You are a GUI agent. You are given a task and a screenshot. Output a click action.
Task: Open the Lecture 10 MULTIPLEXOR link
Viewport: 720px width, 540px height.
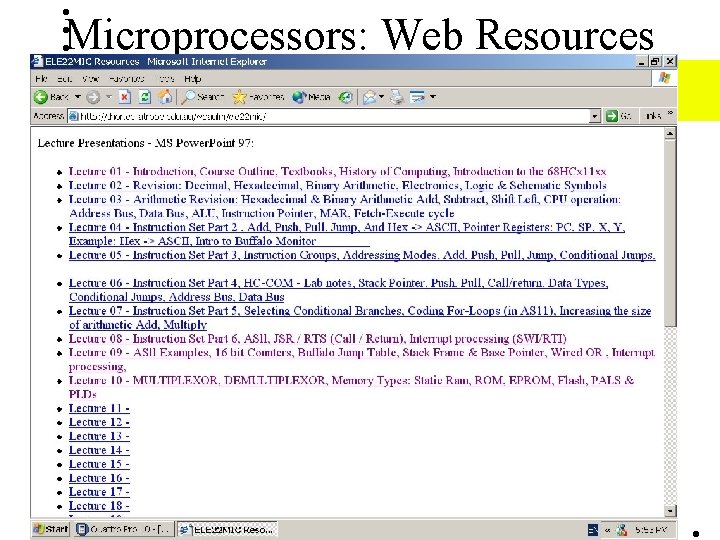pyautogui.click(x=351, y=387)
